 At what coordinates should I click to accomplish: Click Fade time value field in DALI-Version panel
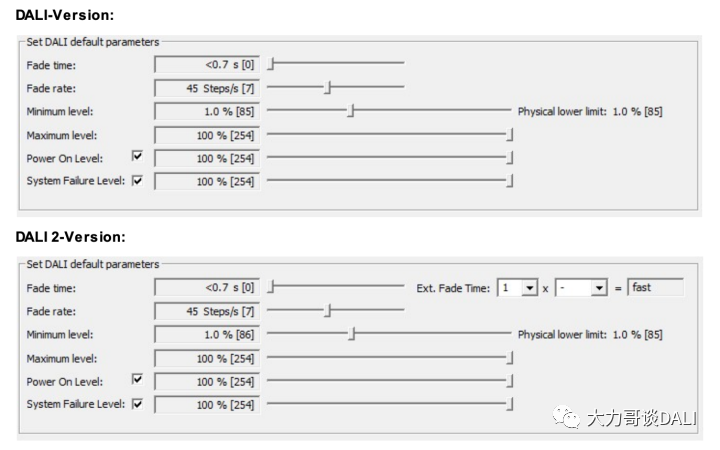207,65
